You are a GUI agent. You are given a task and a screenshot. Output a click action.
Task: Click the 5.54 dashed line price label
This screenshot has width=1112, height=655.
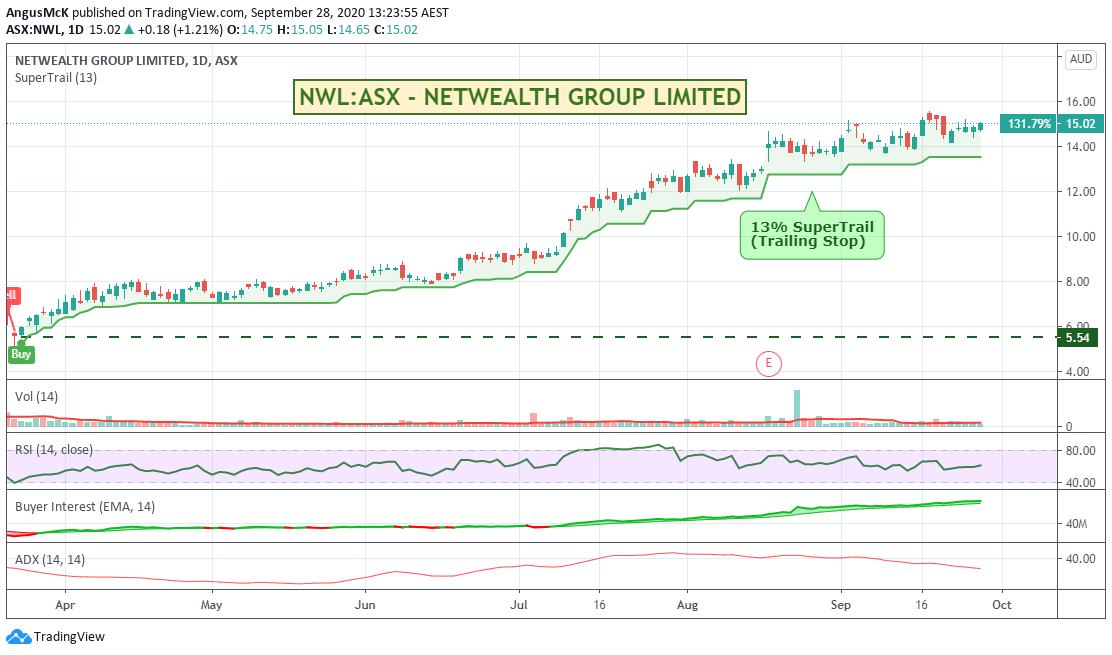[x=1077, y=337]
